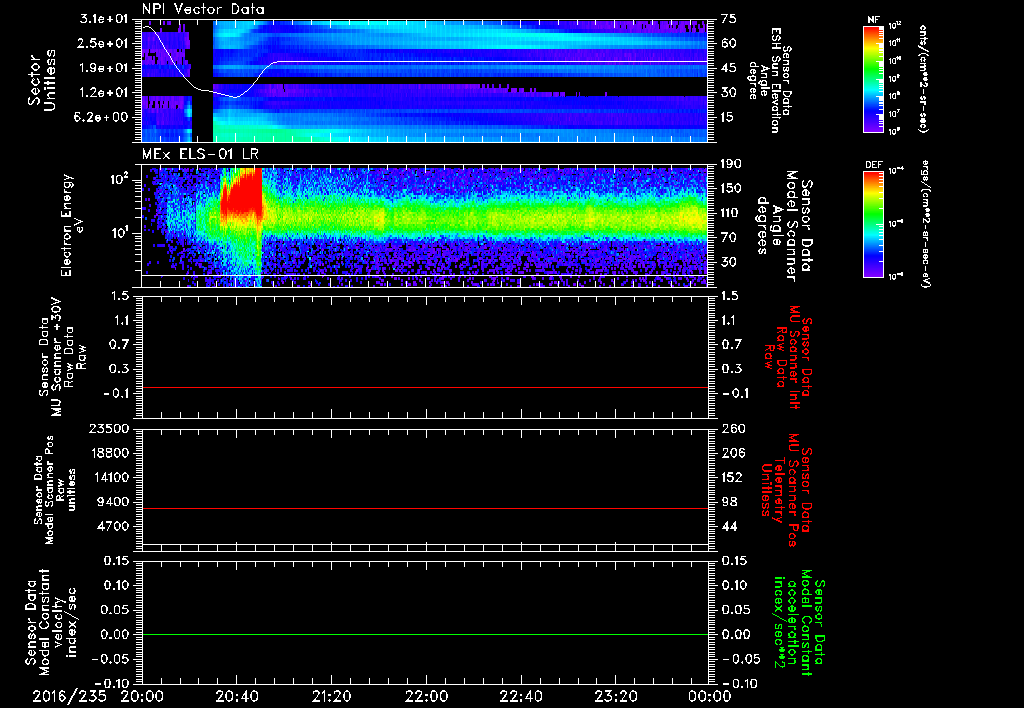Click the 190 scanner angle tick label

tap(732, 164)
